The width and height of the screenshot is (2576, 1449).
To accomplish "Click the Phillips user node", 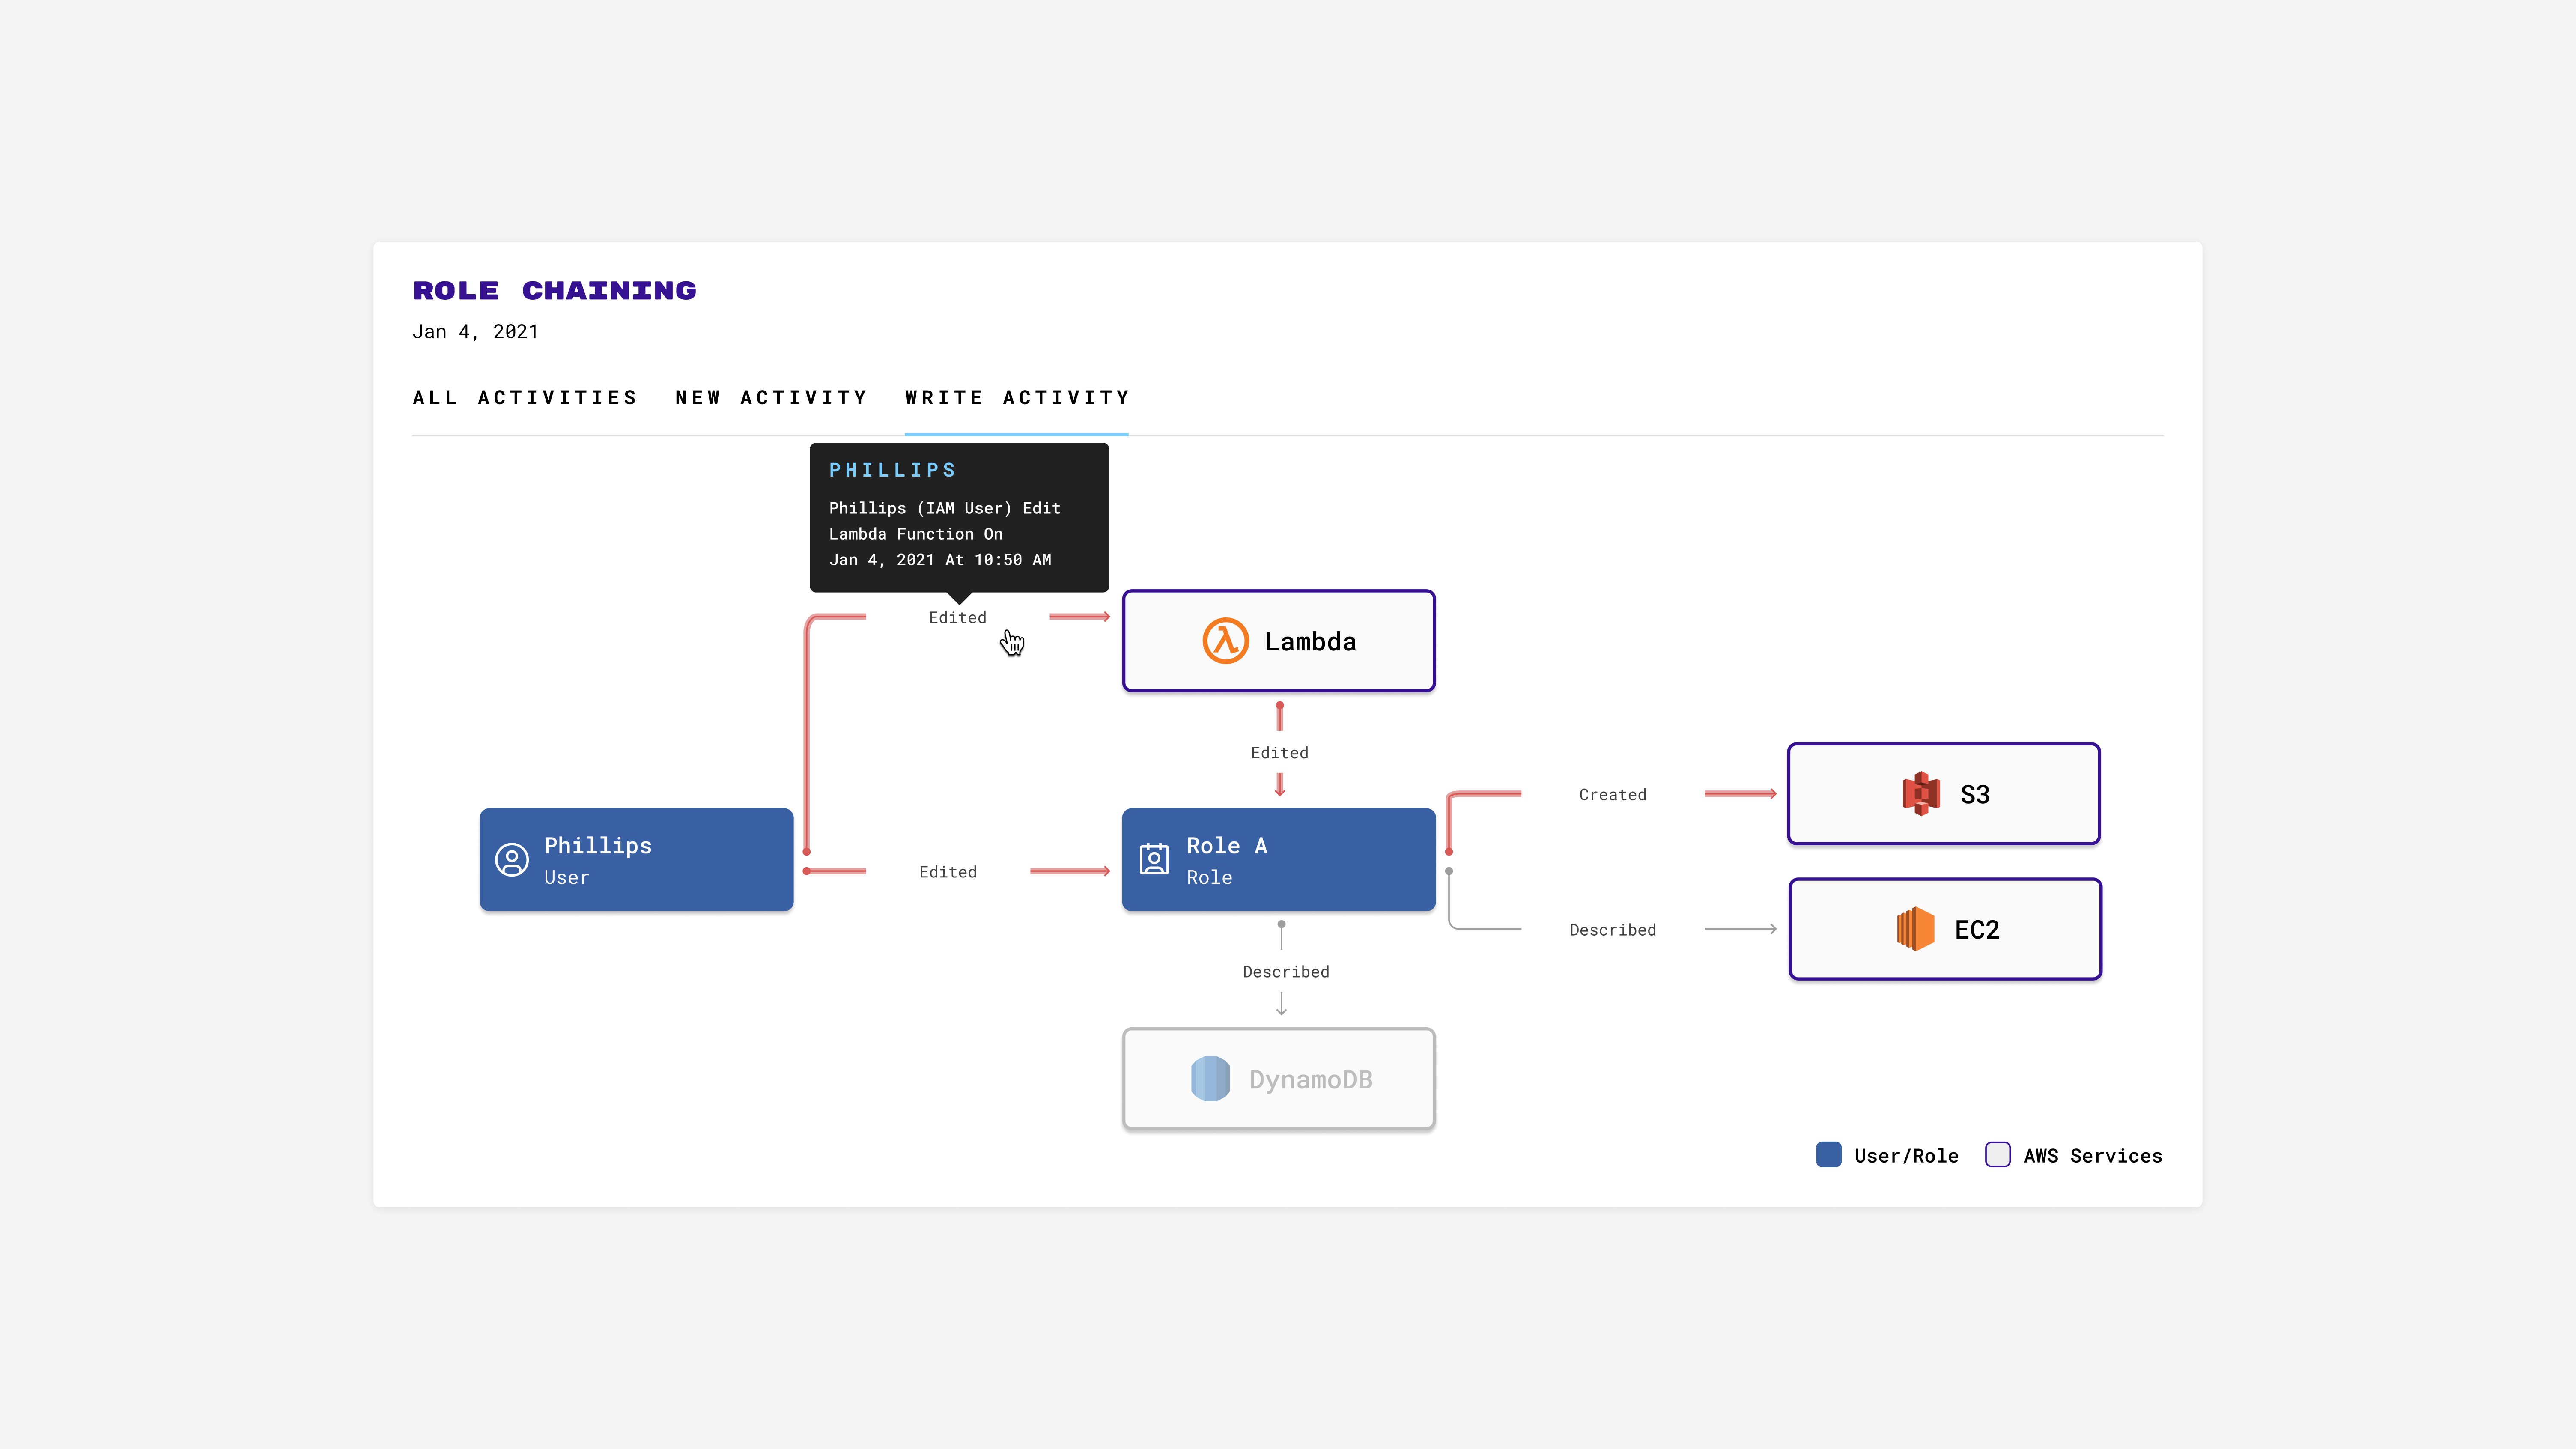I will coord(636,859).
